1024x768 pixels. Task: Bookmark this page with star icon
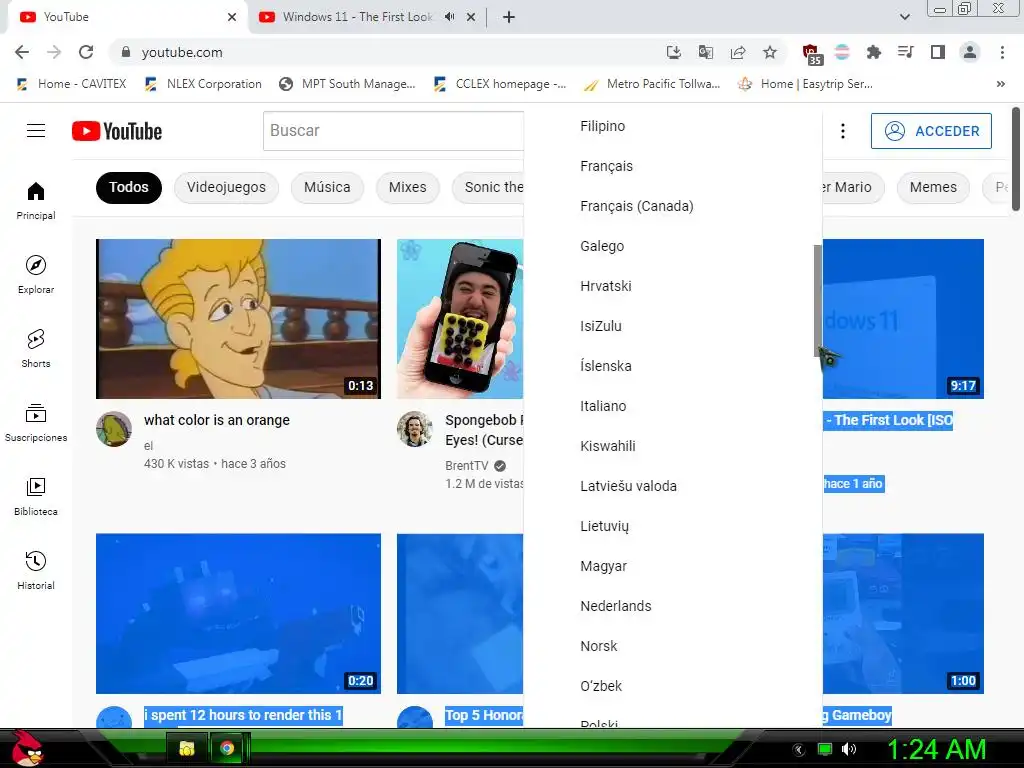click(770, 52)
